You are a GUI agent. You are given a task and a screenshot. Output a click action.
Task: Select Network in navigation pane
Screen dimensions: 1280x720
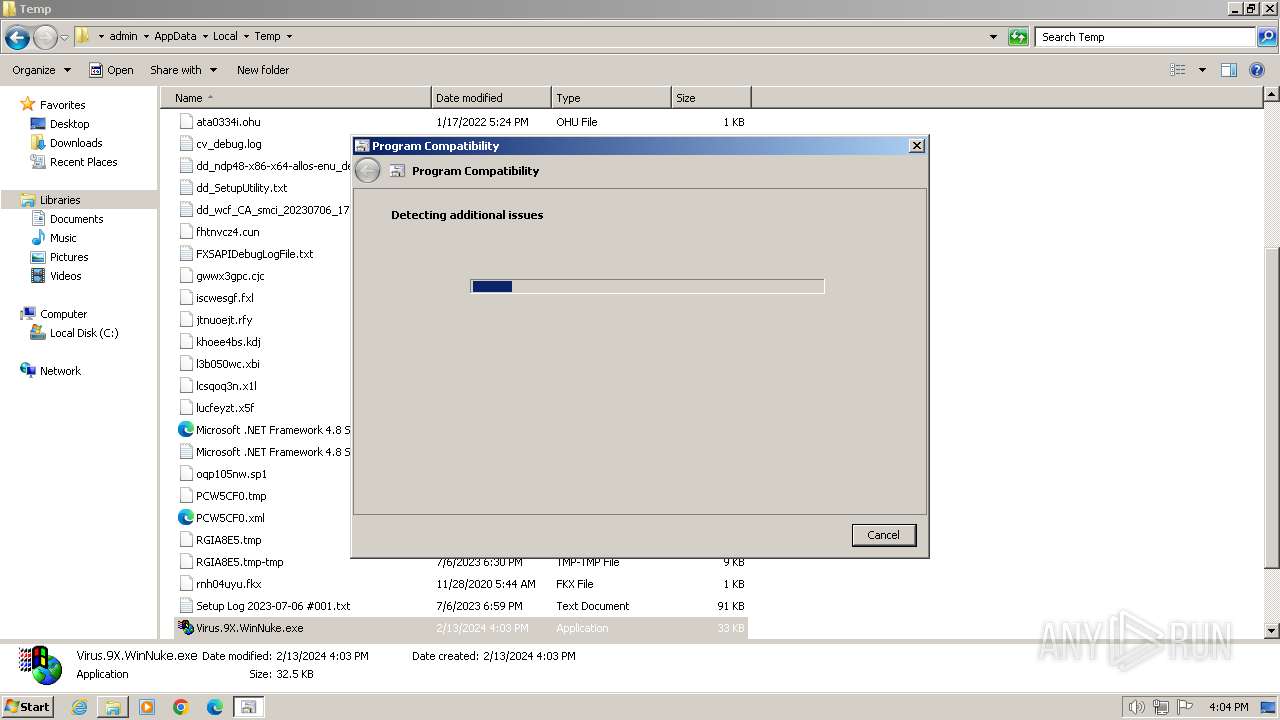[x=60, y=371]
